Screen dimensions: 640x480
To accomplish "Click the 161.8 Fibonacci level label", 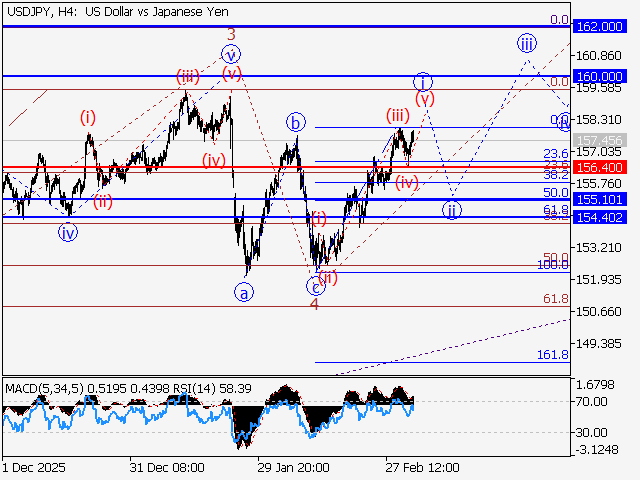I will (554, 355).
